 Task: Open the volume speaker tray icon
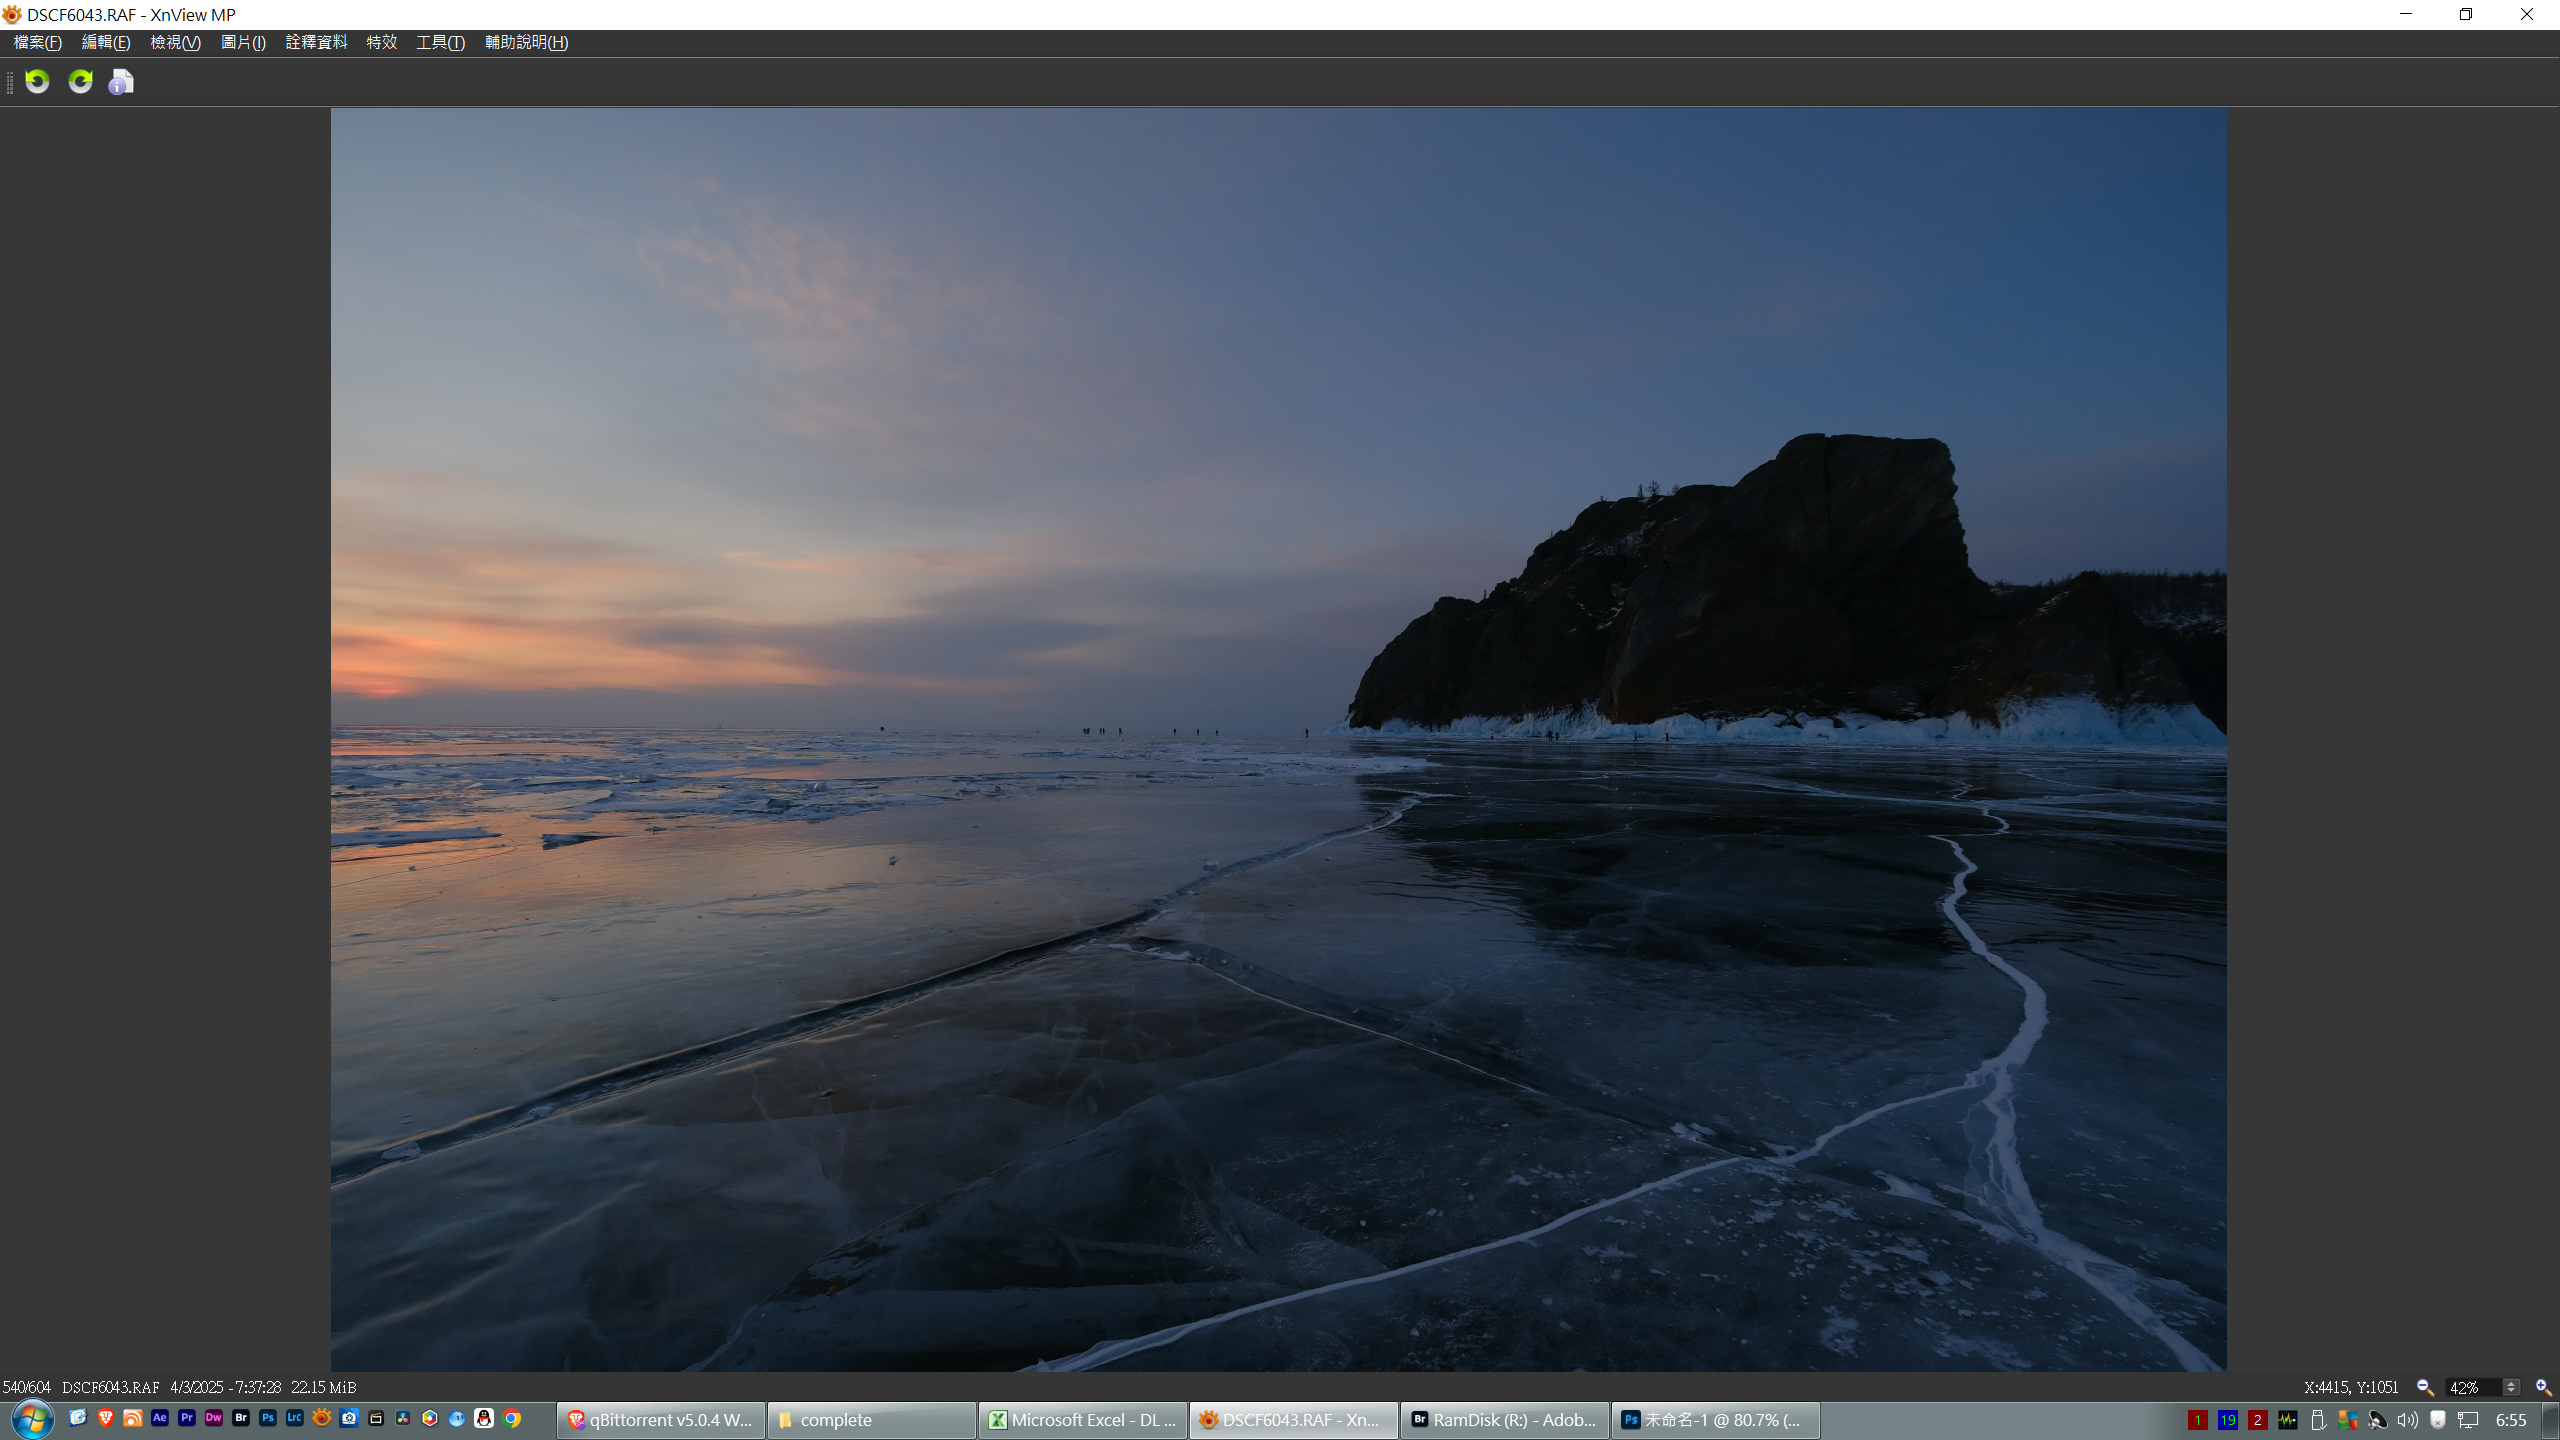[2407, 1420]
